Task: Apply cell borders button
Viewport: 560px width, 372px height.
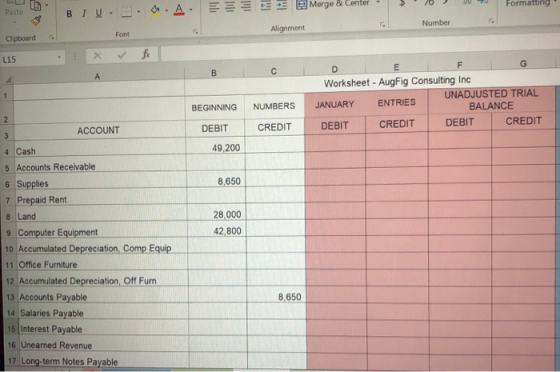Action: pos(126,12)
